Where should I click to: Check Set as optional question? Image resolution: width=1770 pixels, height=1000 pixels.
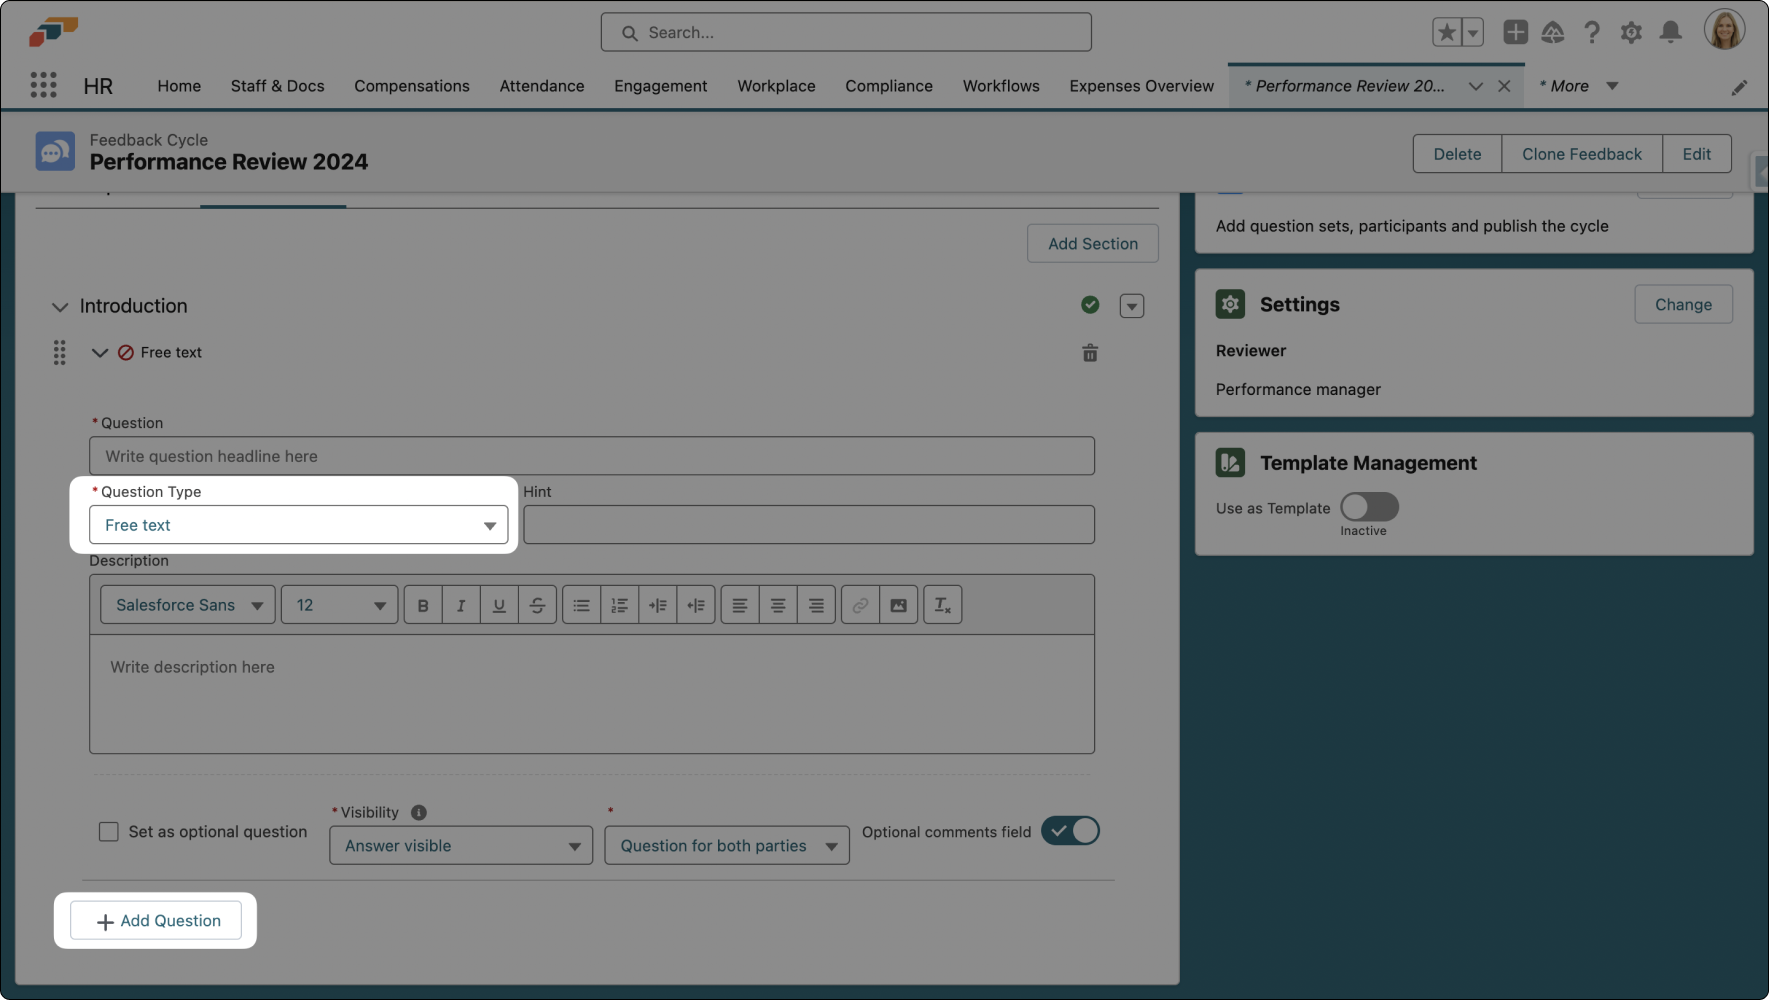pyautogui.click(x=109, y=832)
